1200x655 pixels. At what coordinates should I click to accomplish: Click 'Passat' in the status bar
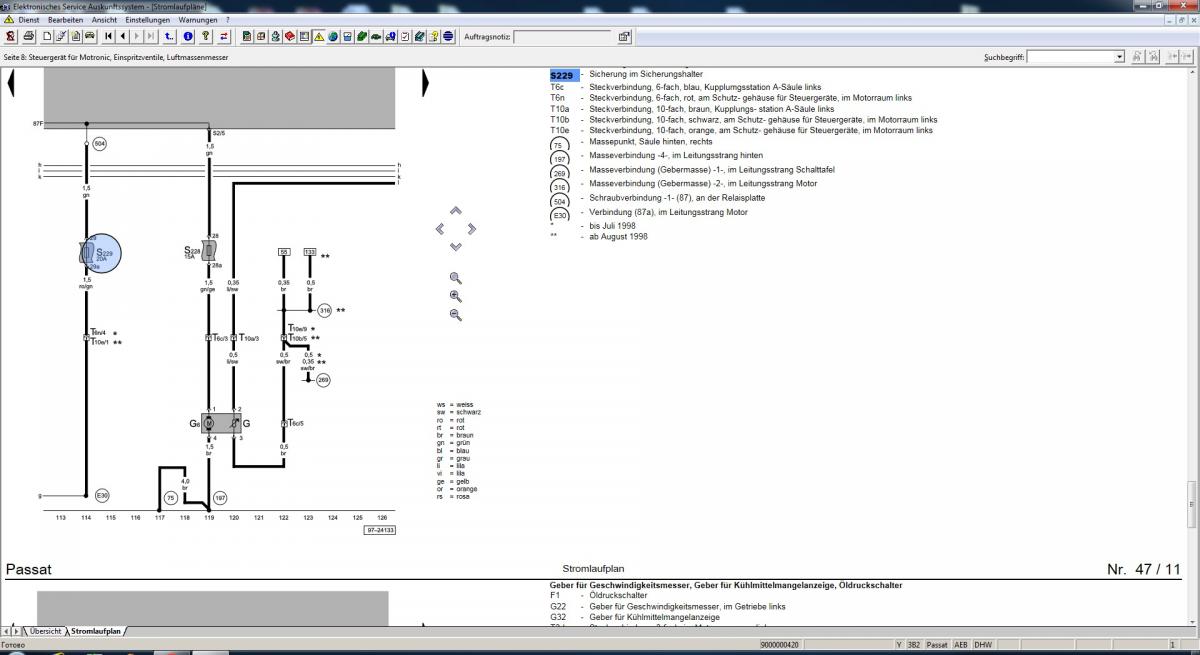(937, 645)
